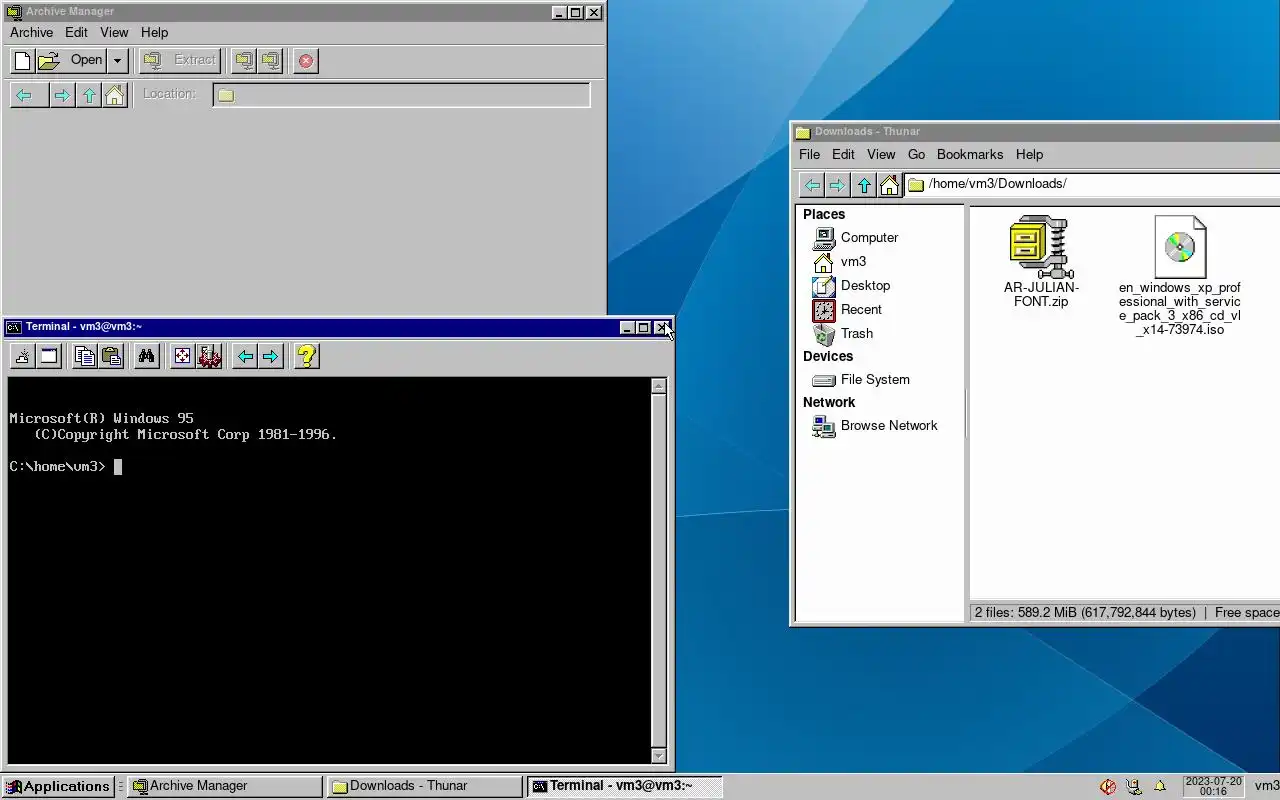Open Thunar File menu
Image resolution: width=1280 pixels, height=800 pixels.
click(x=809, y=154)
